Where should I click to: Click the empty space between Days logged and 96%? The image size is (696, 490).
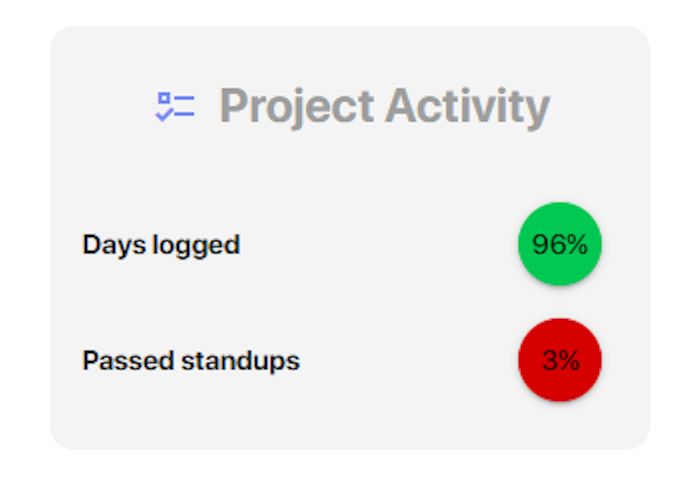pos(379,245)
